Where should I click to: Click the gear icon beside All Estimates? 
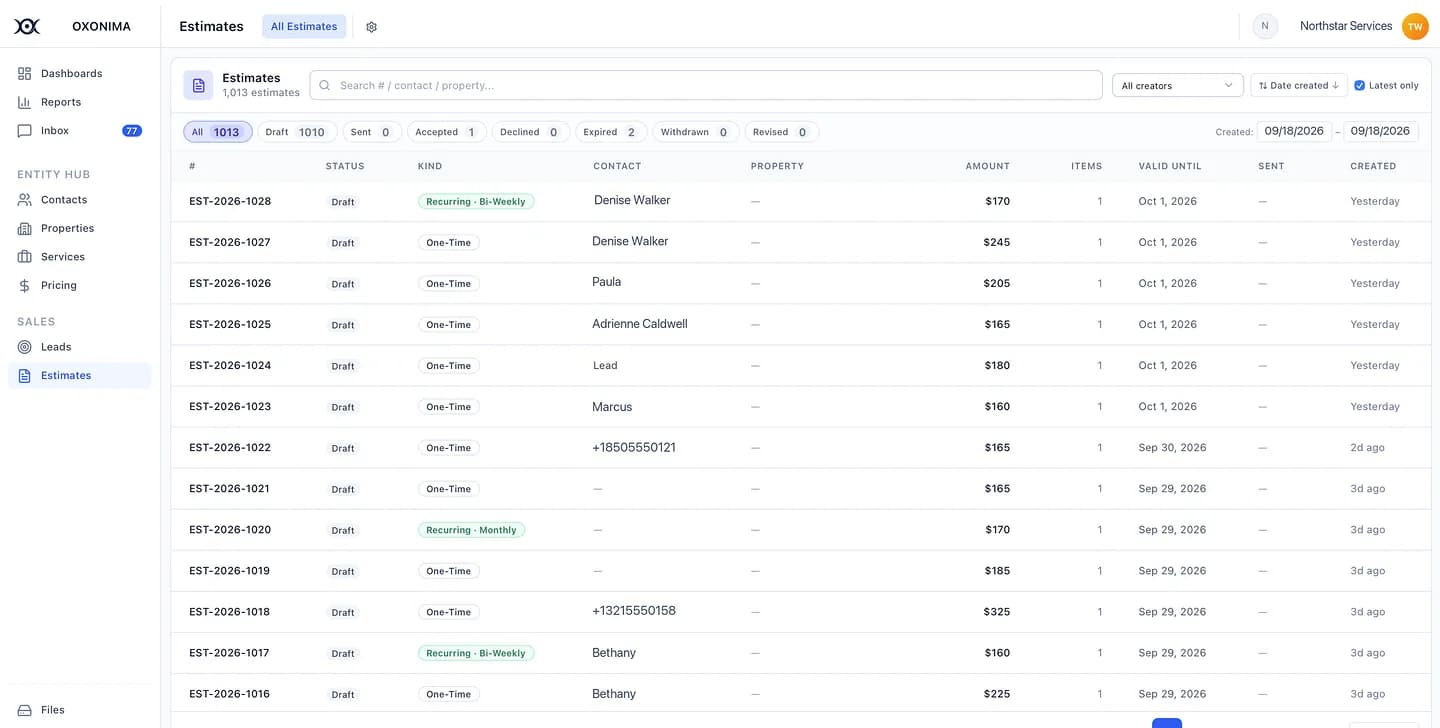point(371,27)
